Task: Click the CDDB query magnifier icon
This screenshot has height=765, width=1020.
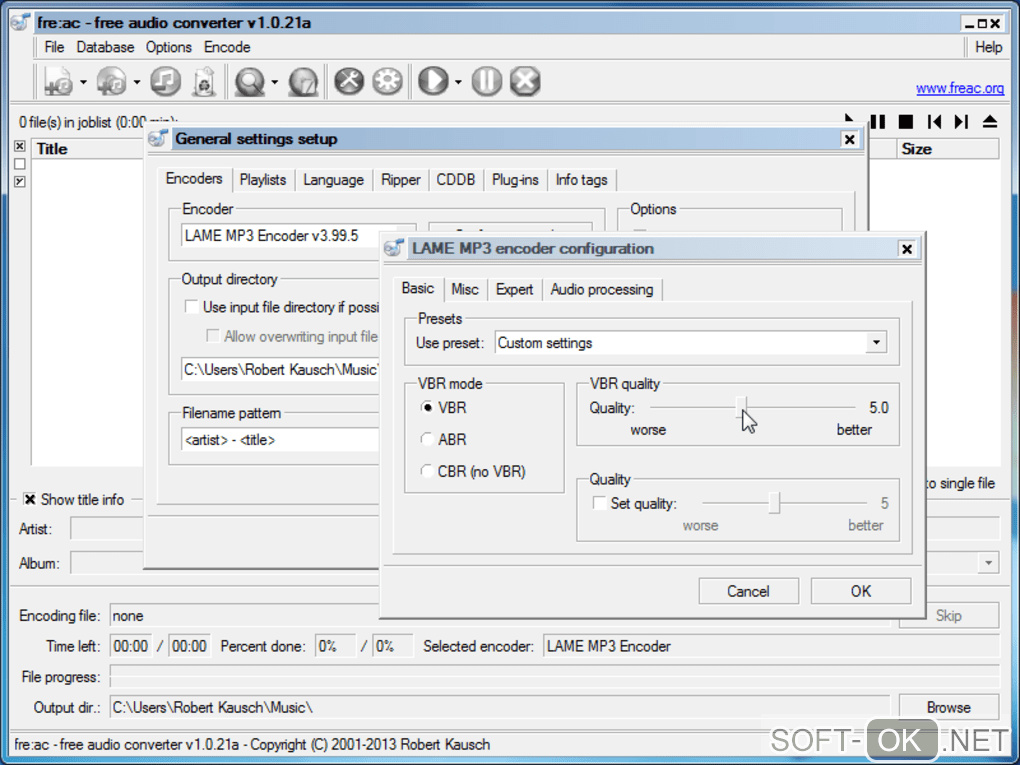Action: point(249,81)
